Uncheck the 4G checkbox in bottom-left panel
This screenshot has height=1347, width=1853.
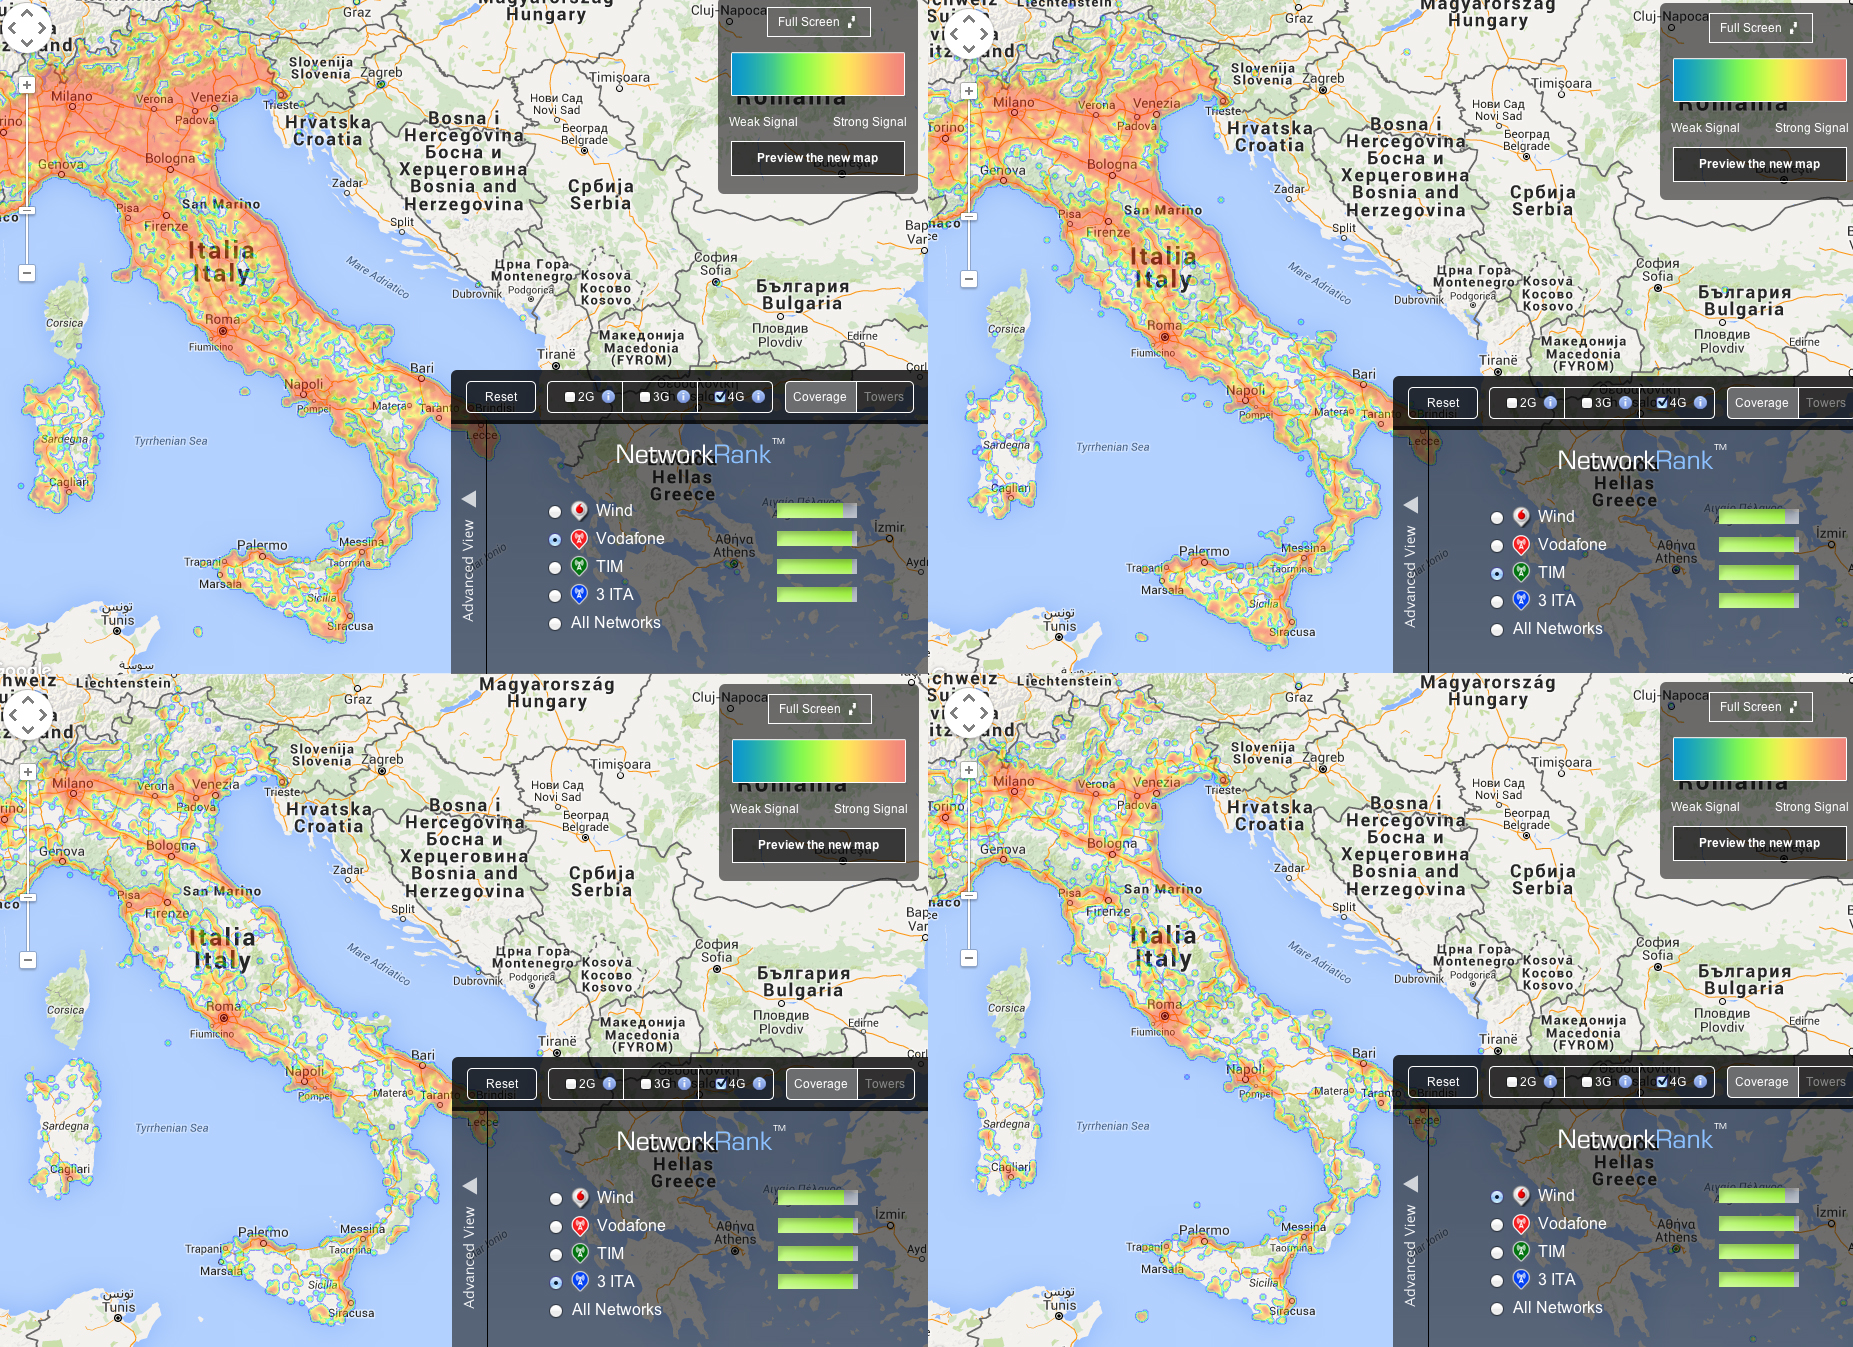721,1084
